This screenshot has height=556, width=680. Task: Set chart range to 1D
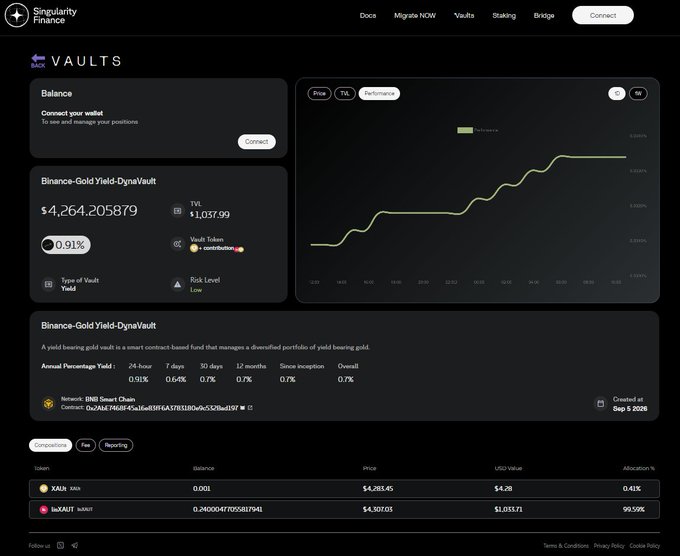617,93
